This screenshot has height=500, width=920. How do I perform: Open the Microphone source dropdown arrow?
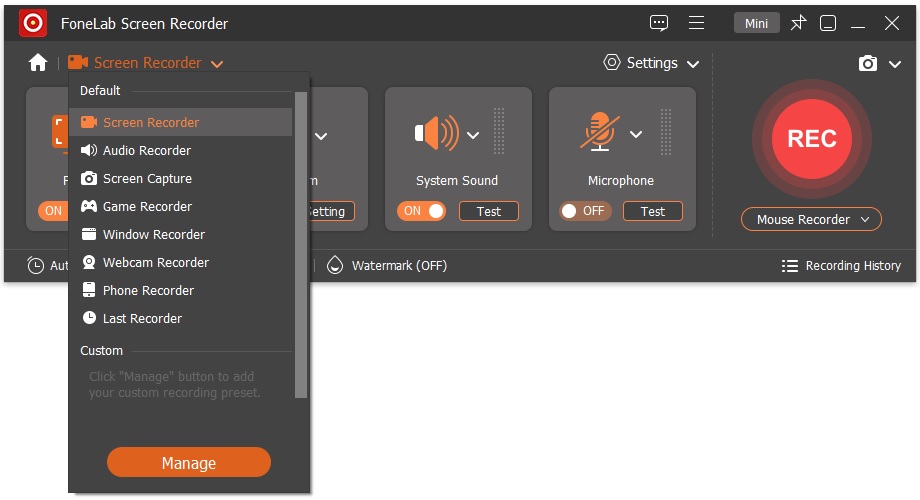tap(636, 134)
